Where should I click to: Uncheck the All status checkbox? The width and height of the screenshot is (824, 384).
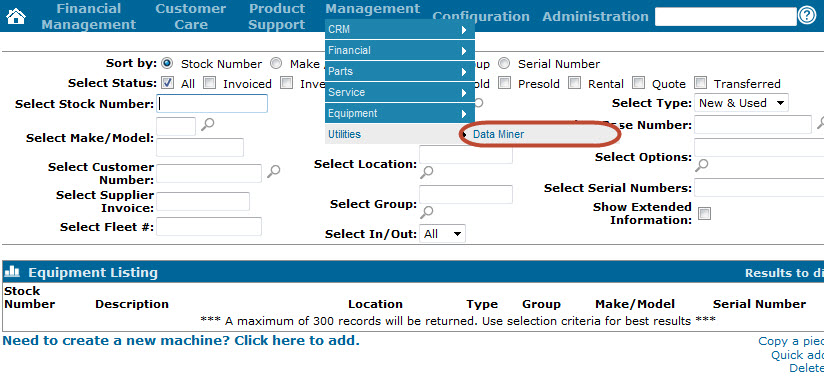(x=167, y=83)
